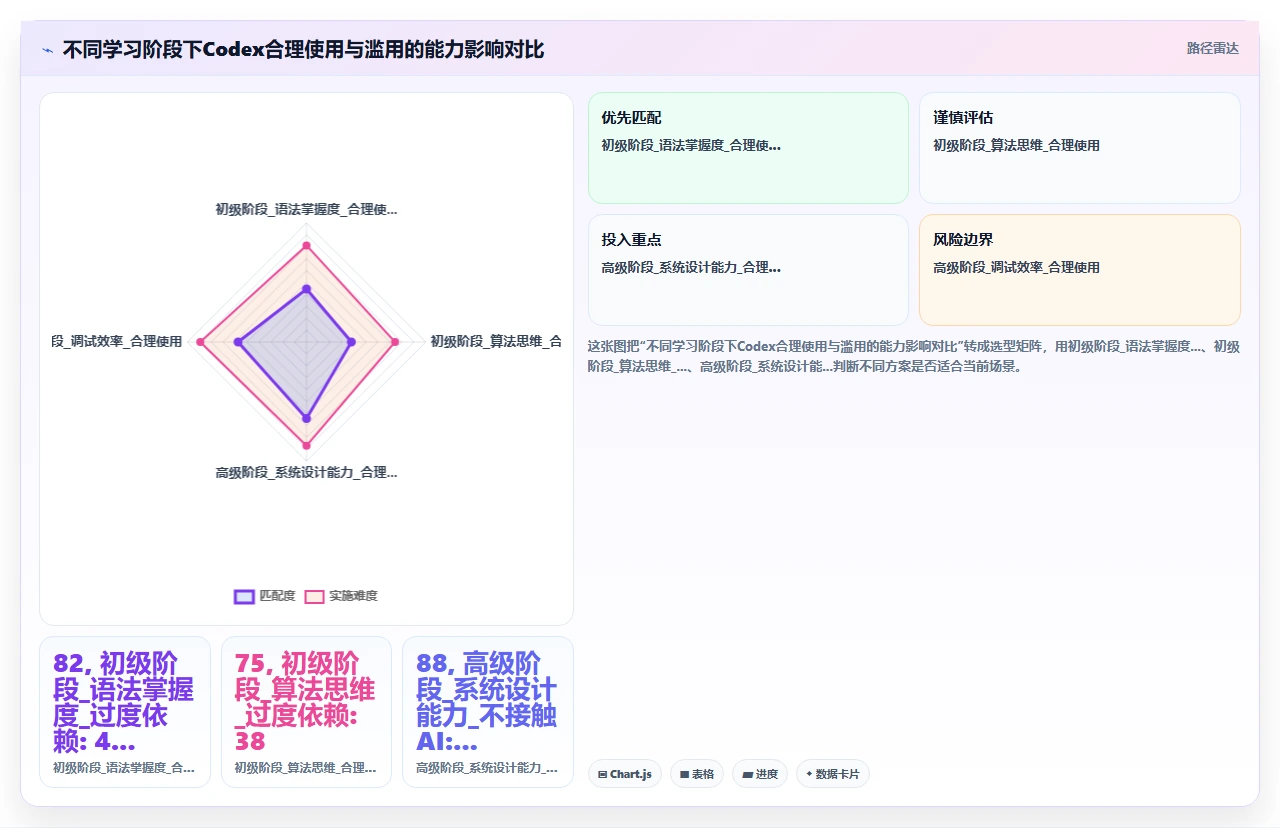1280x828 pixels.
Task: Click the 进度 tag icon
Action: click(747, 774)
